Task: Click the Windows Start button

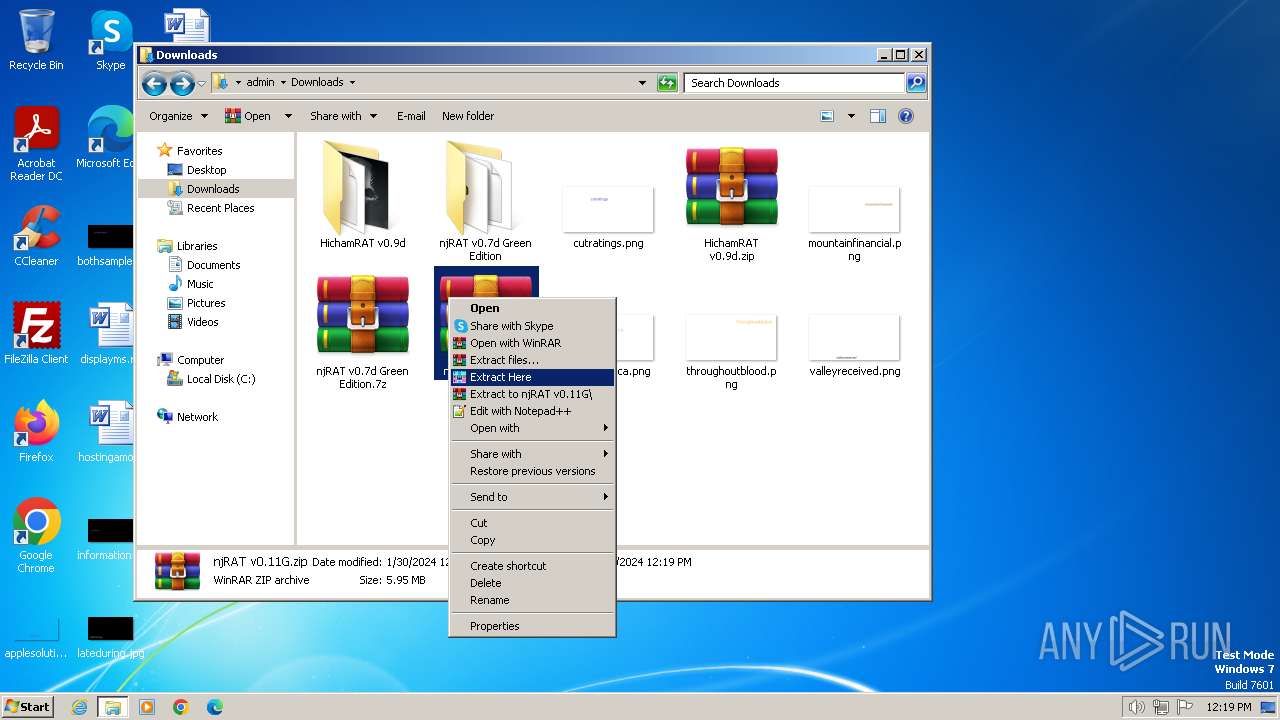Action: (28, 706)
